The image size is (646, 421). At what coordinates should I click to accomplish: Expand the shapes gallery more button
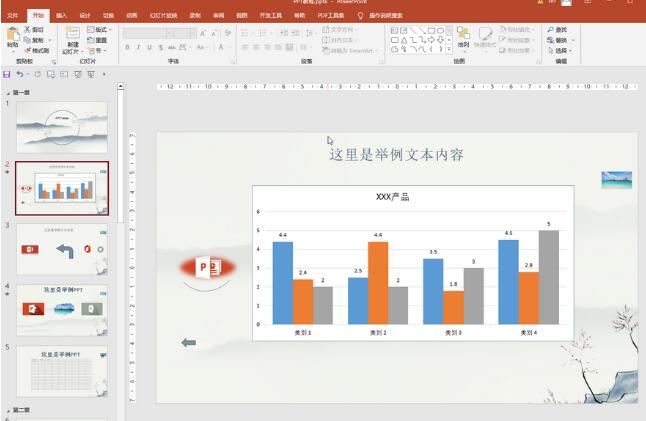(x=449, y=49)
